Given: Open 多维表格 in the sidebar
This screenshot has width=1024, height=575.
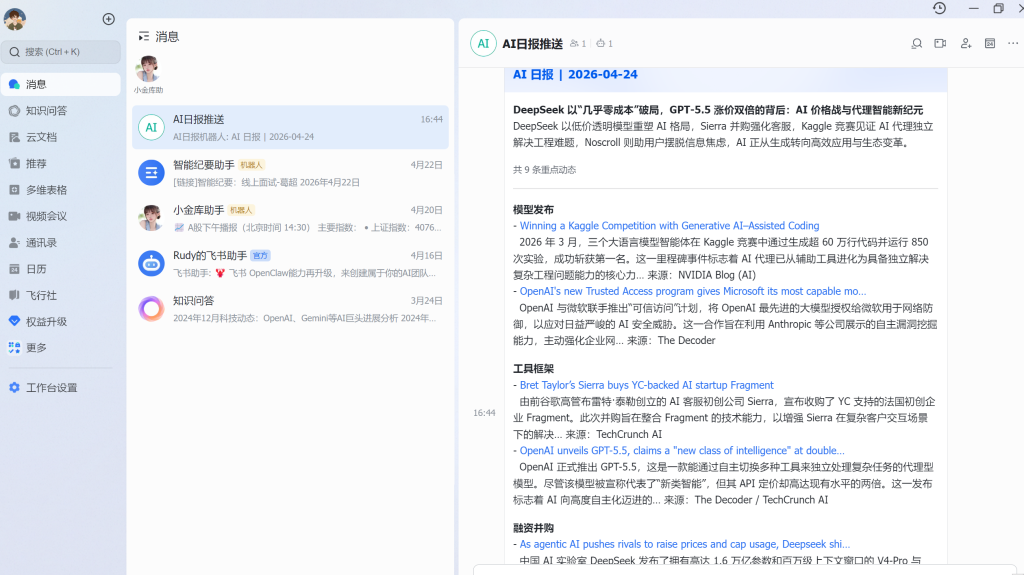Looking at the screenshot, I should [x=61, y=189].
